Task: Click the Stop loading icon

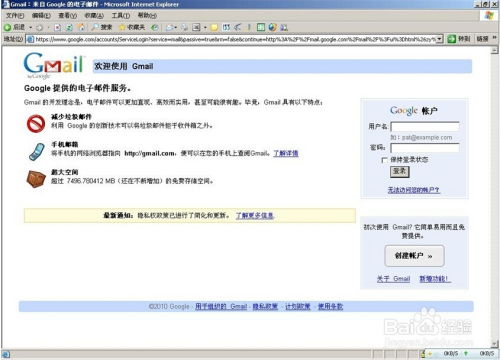Action: point(58,28)
